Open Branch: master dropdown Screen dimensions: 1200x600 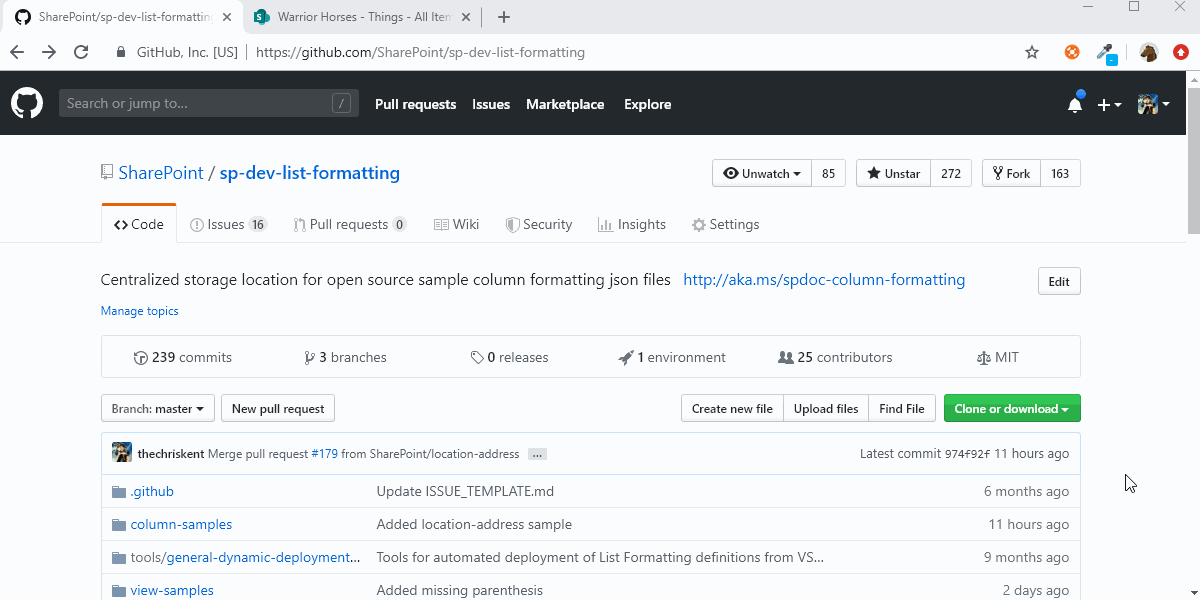[158, 408]
